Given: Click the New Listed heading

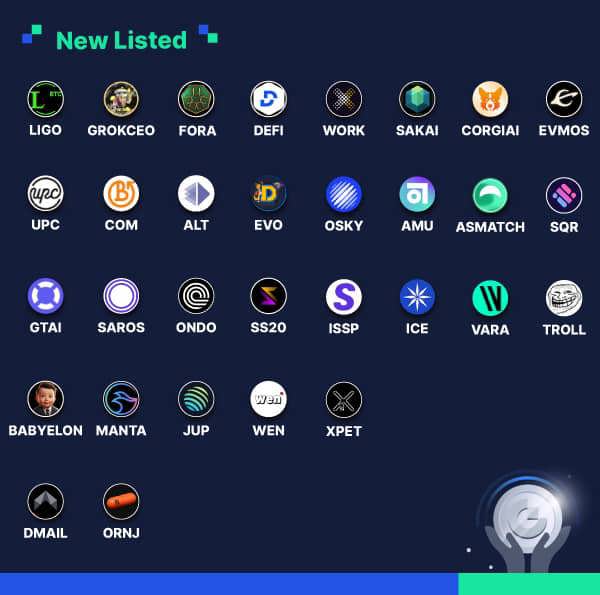Looking at the screenshot, I should [121, 40].
